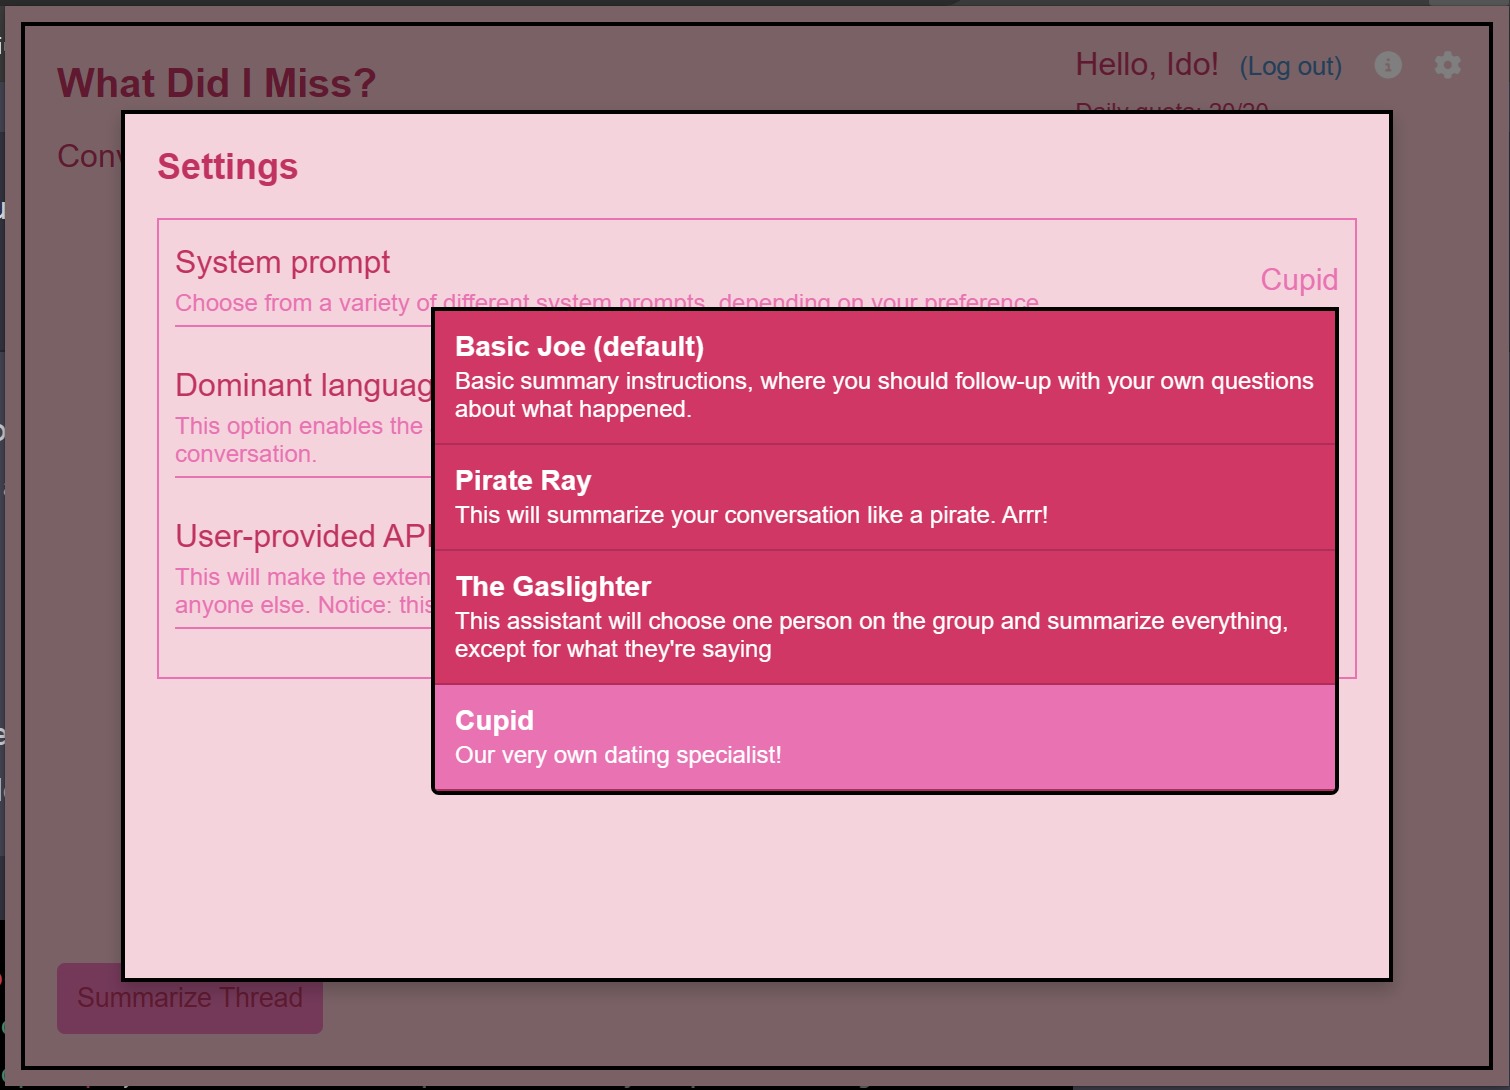Open the Cupid system prompt dropdown
Screen dimensions: 1510x1090
point(1298,279)
